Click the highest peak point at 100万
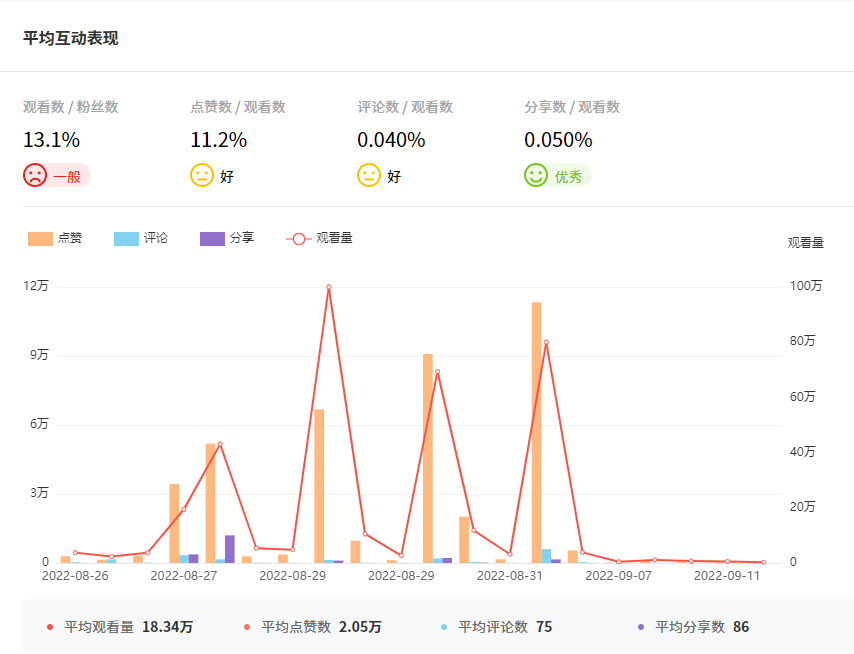854x654 pixels. point(328,287)
